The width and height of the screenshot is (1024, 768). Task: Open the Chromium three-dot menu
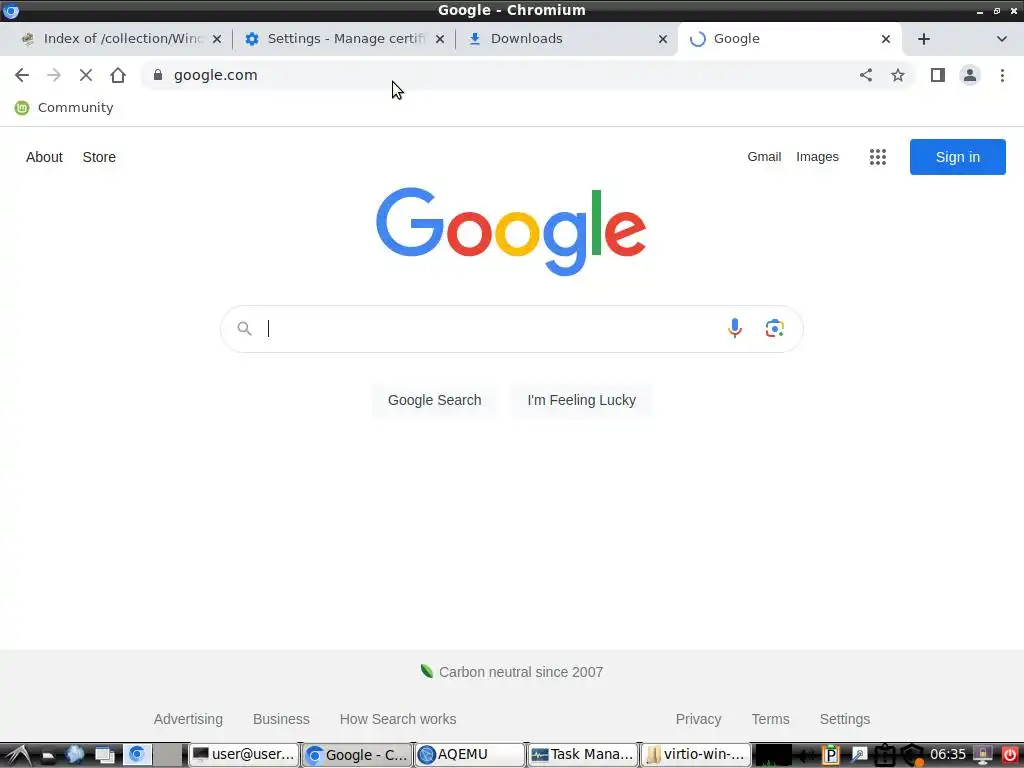[1002, 75]
